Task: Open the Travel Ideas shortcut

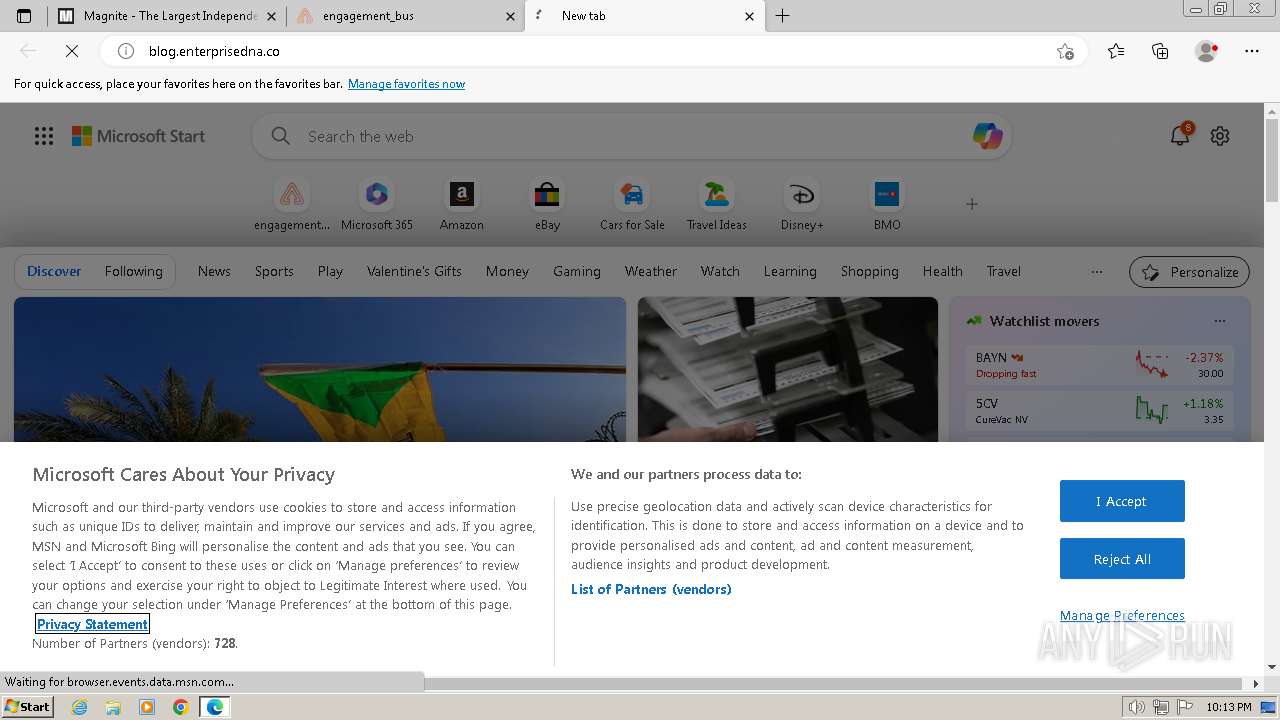Action: [x=717, y=204]
